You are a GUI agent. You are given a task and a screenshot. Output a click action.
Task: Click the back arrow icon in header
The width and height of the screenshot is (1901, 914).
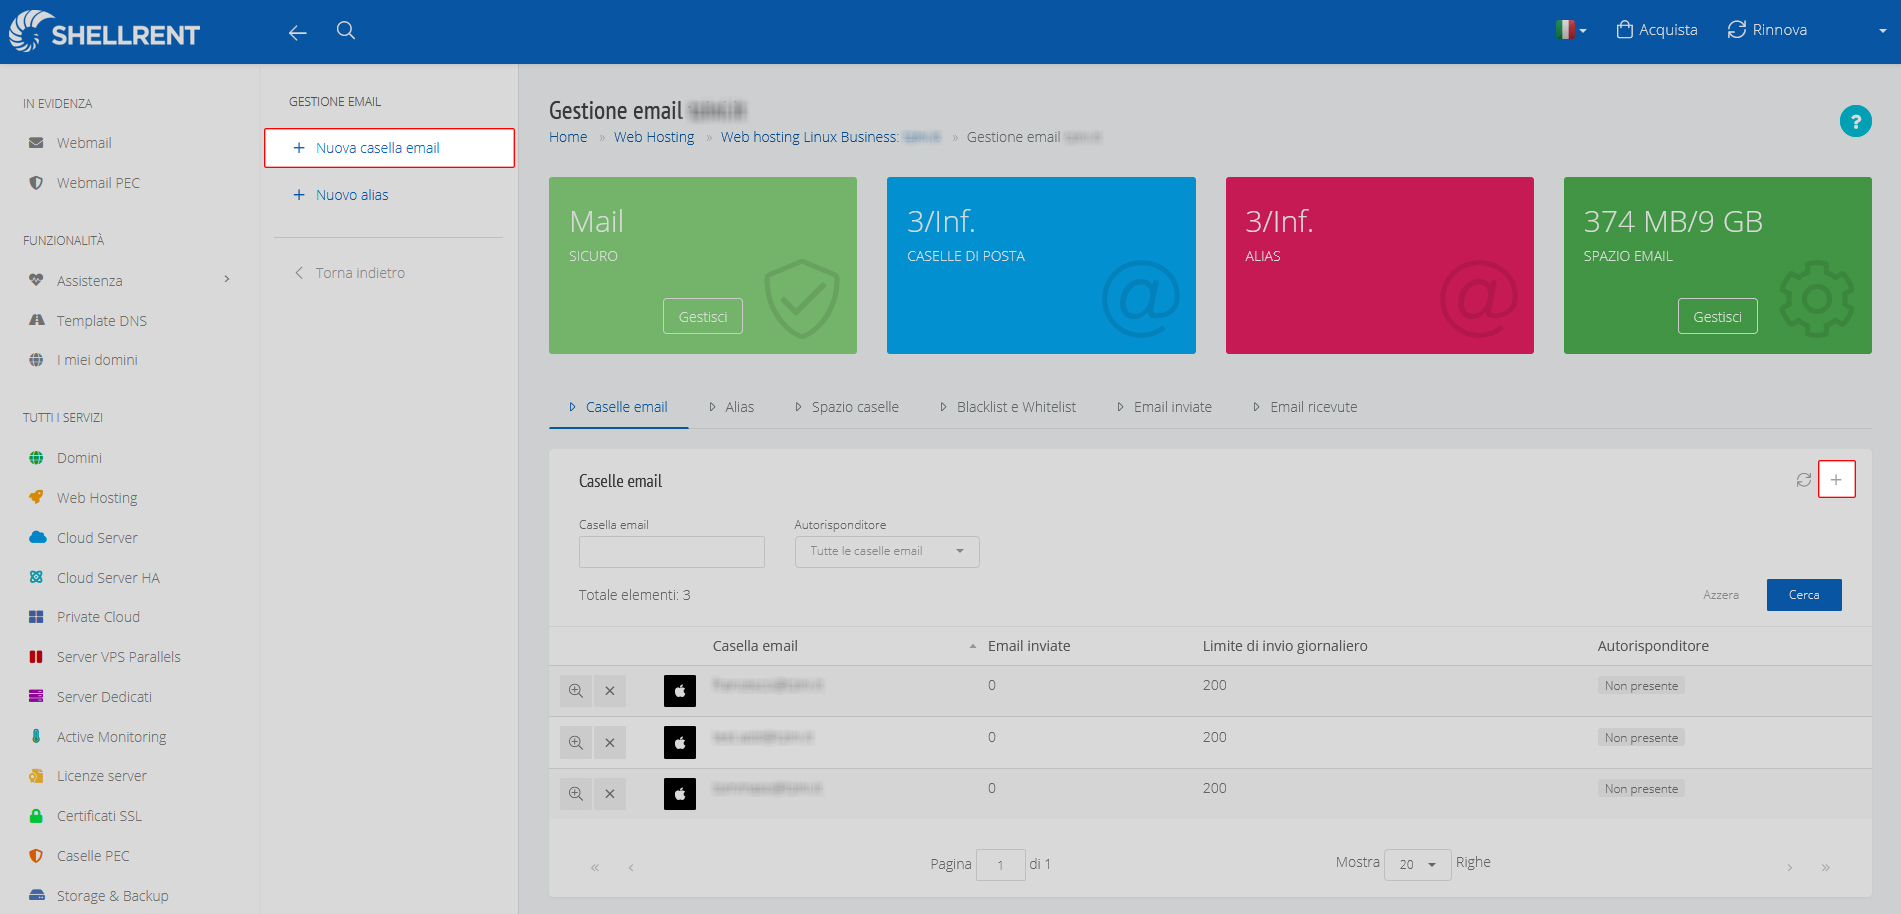click(297, 33)
